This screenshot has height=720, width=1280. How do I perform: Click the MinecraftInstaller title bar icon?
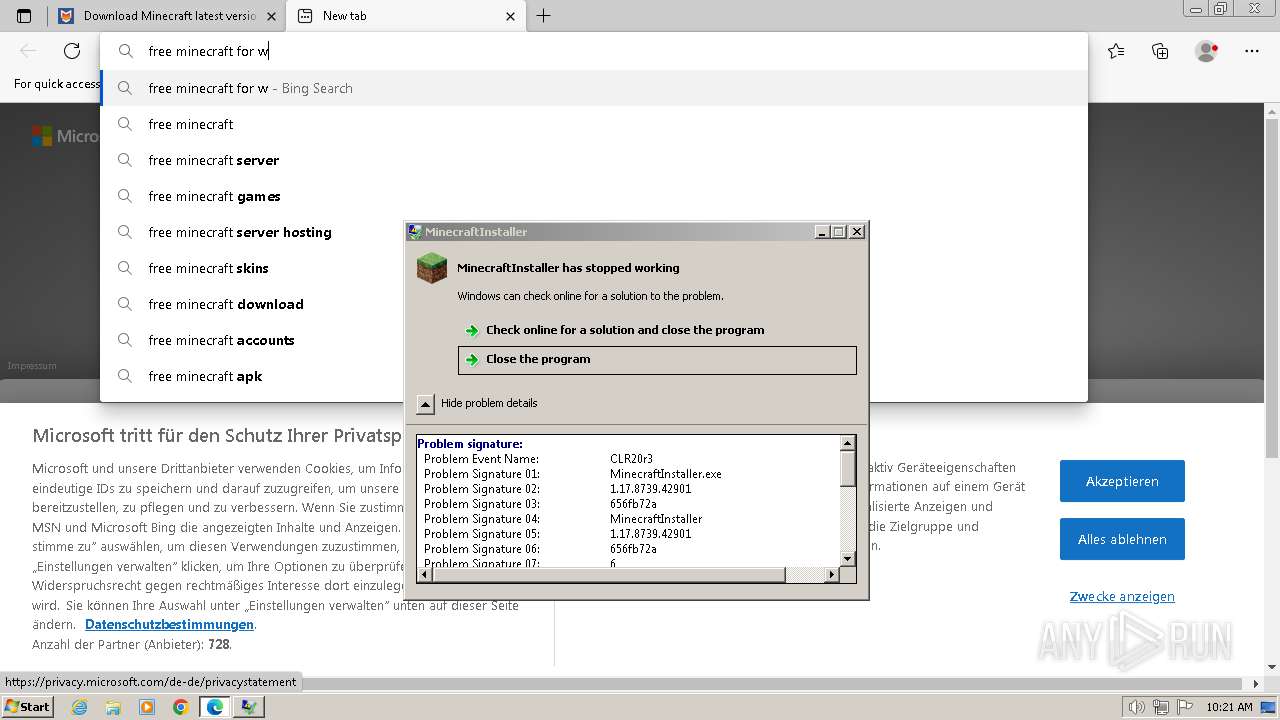coord(415,232)
